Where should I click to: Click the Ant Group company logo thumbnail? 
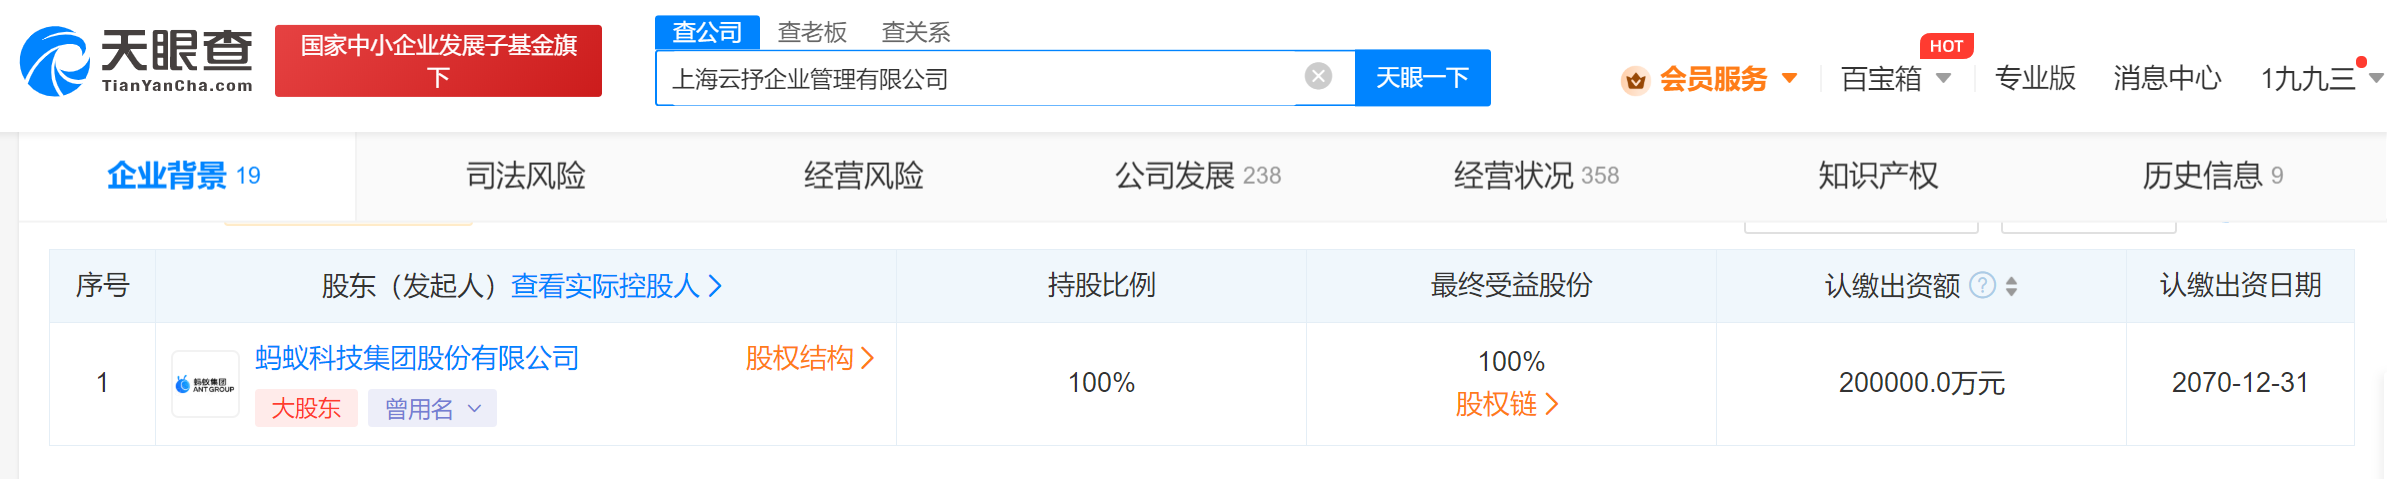click(x=205, y=384)
